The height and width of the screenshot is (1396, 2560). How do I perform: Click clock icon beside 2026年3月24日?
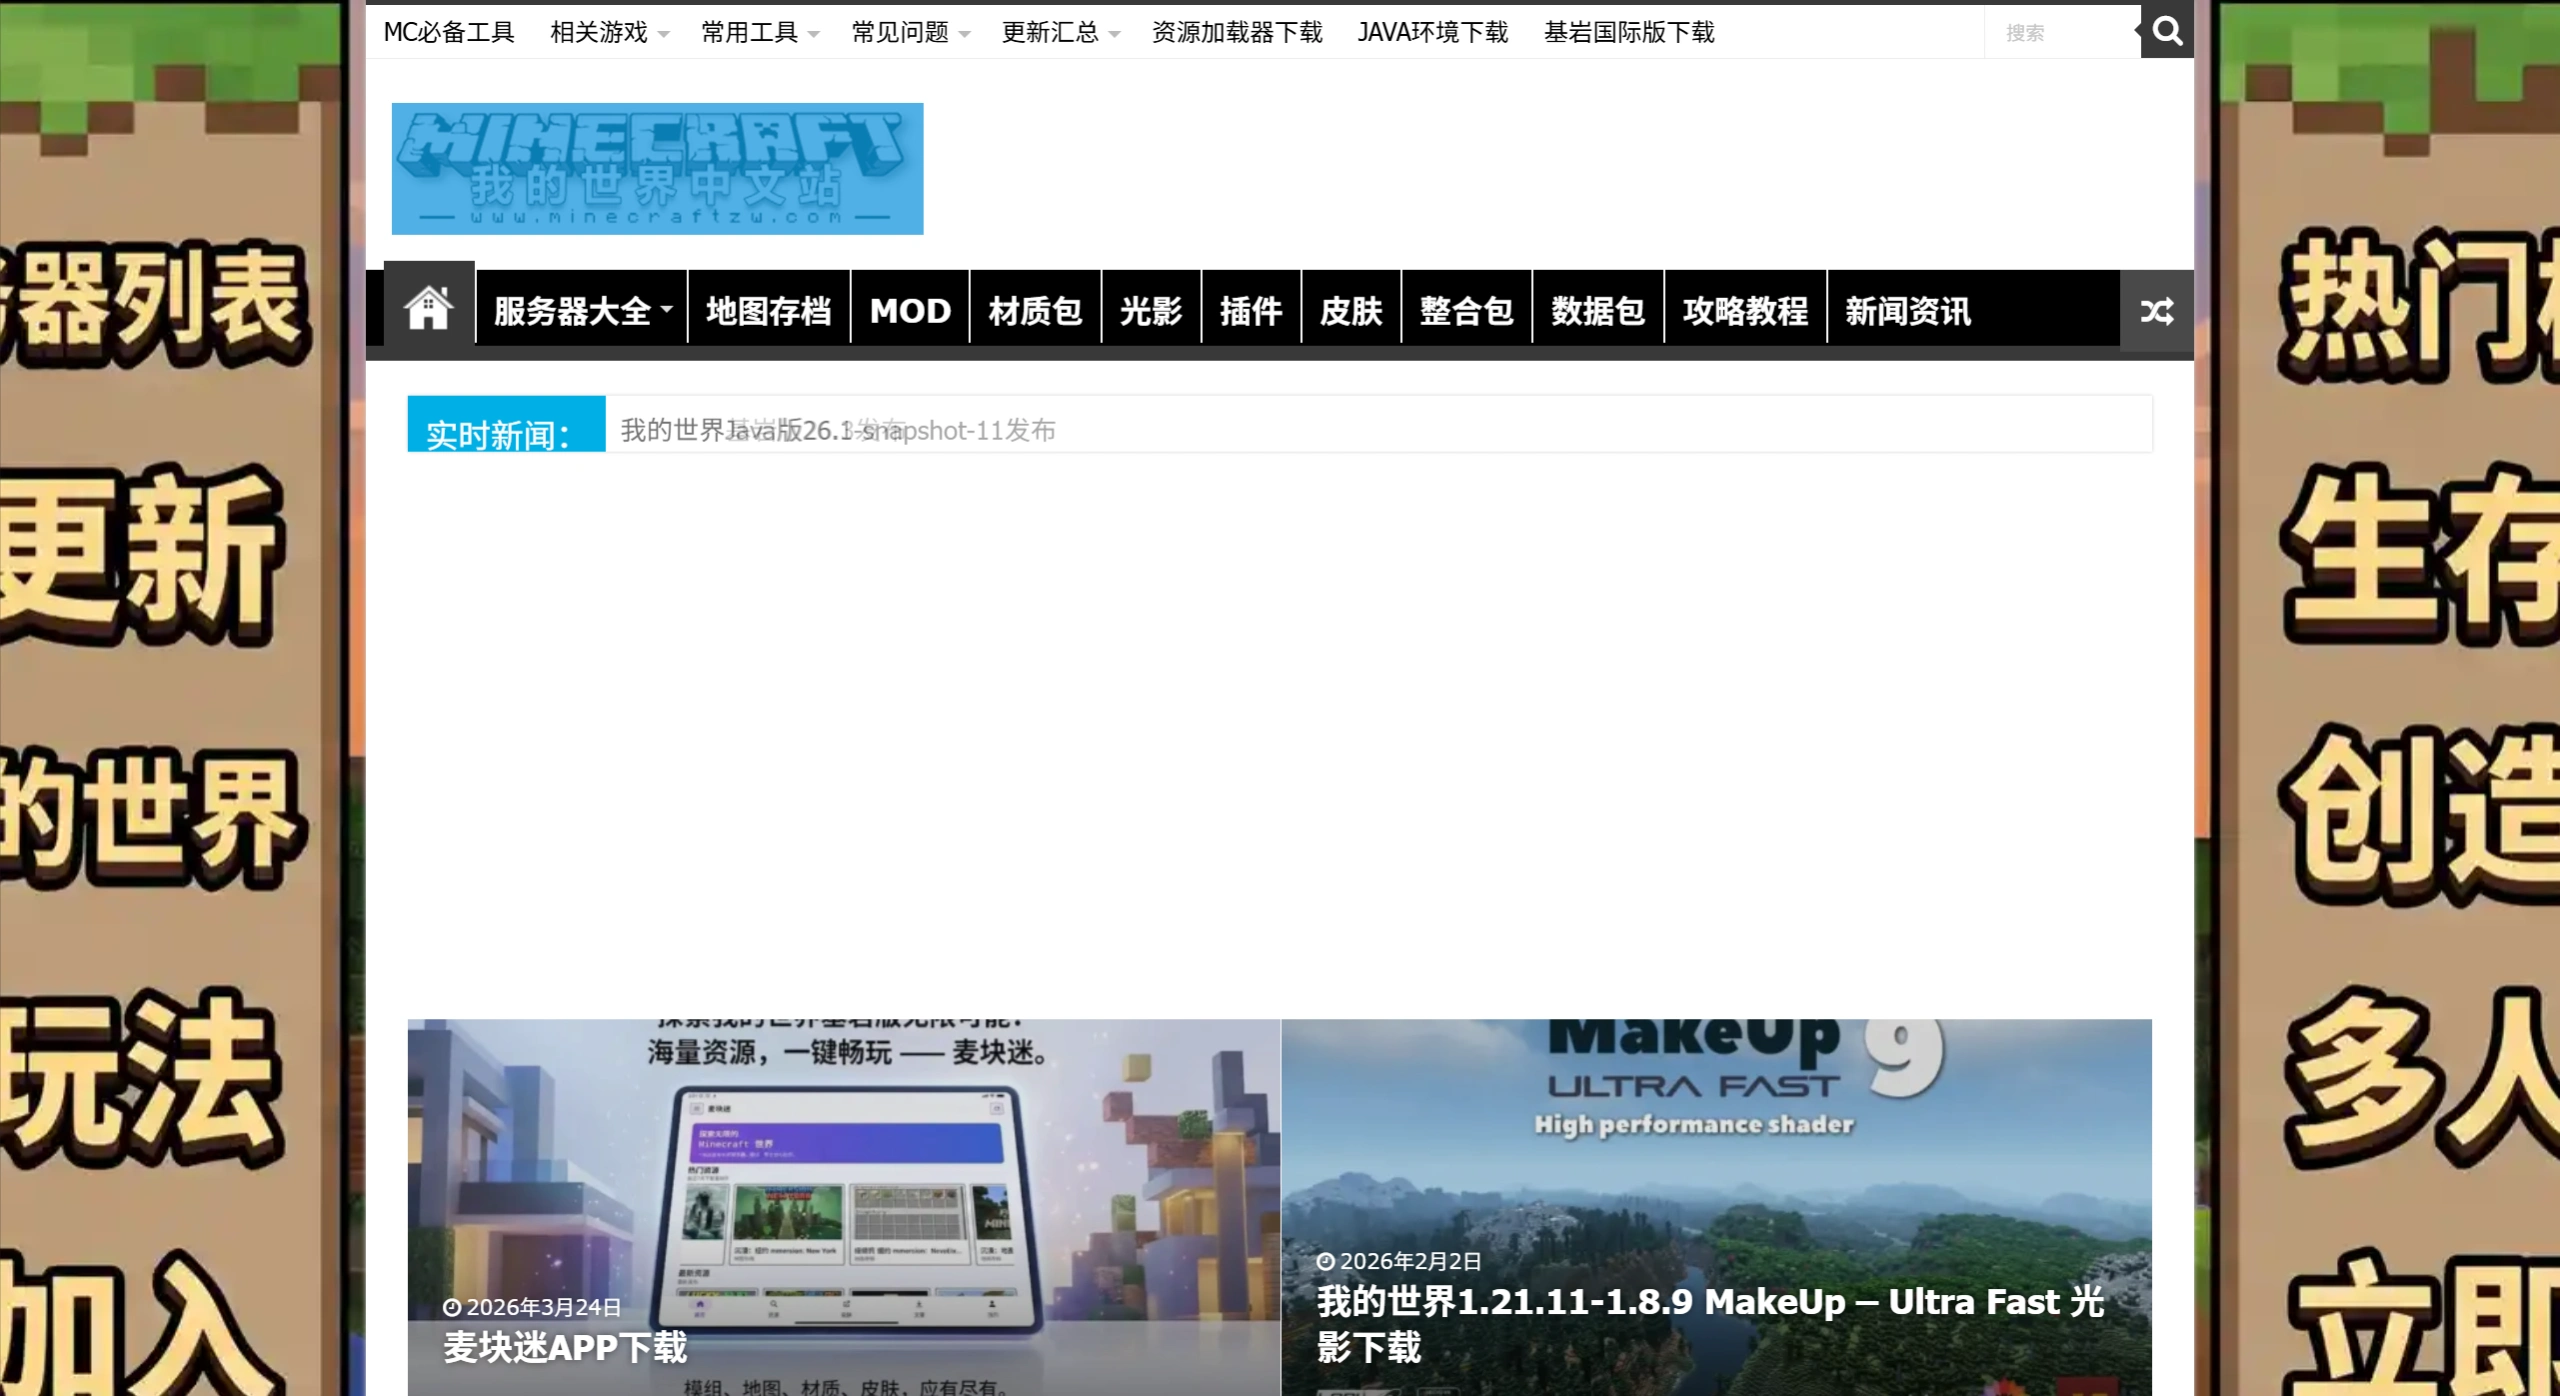pos(452,1307)
